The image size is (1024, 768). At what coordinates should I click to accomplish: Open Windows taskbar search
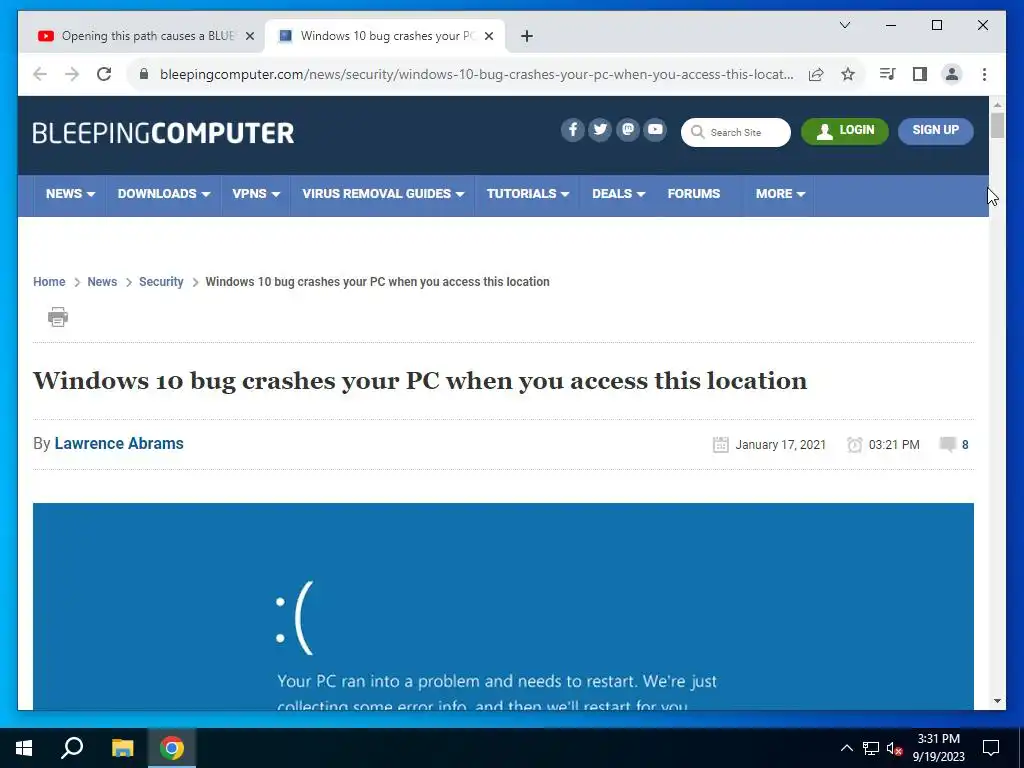(x=72, y=748)
